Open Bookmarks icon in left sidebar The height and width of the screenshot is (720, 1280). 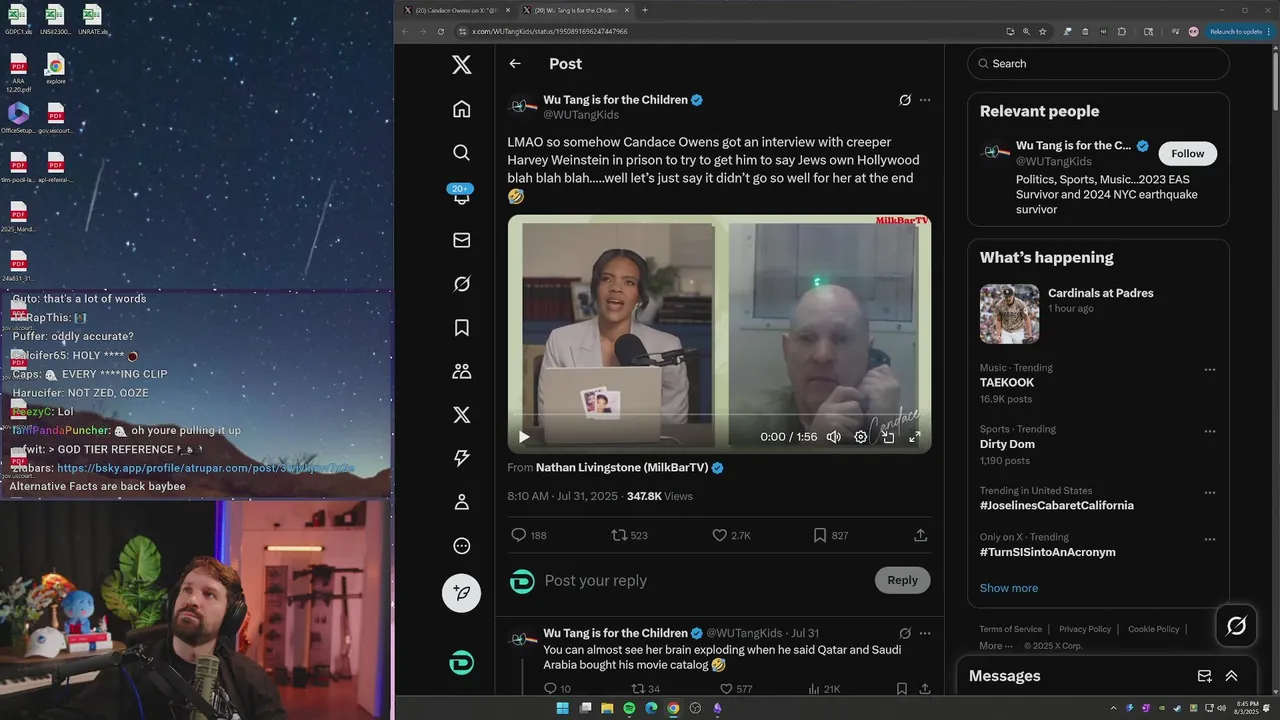461,327
